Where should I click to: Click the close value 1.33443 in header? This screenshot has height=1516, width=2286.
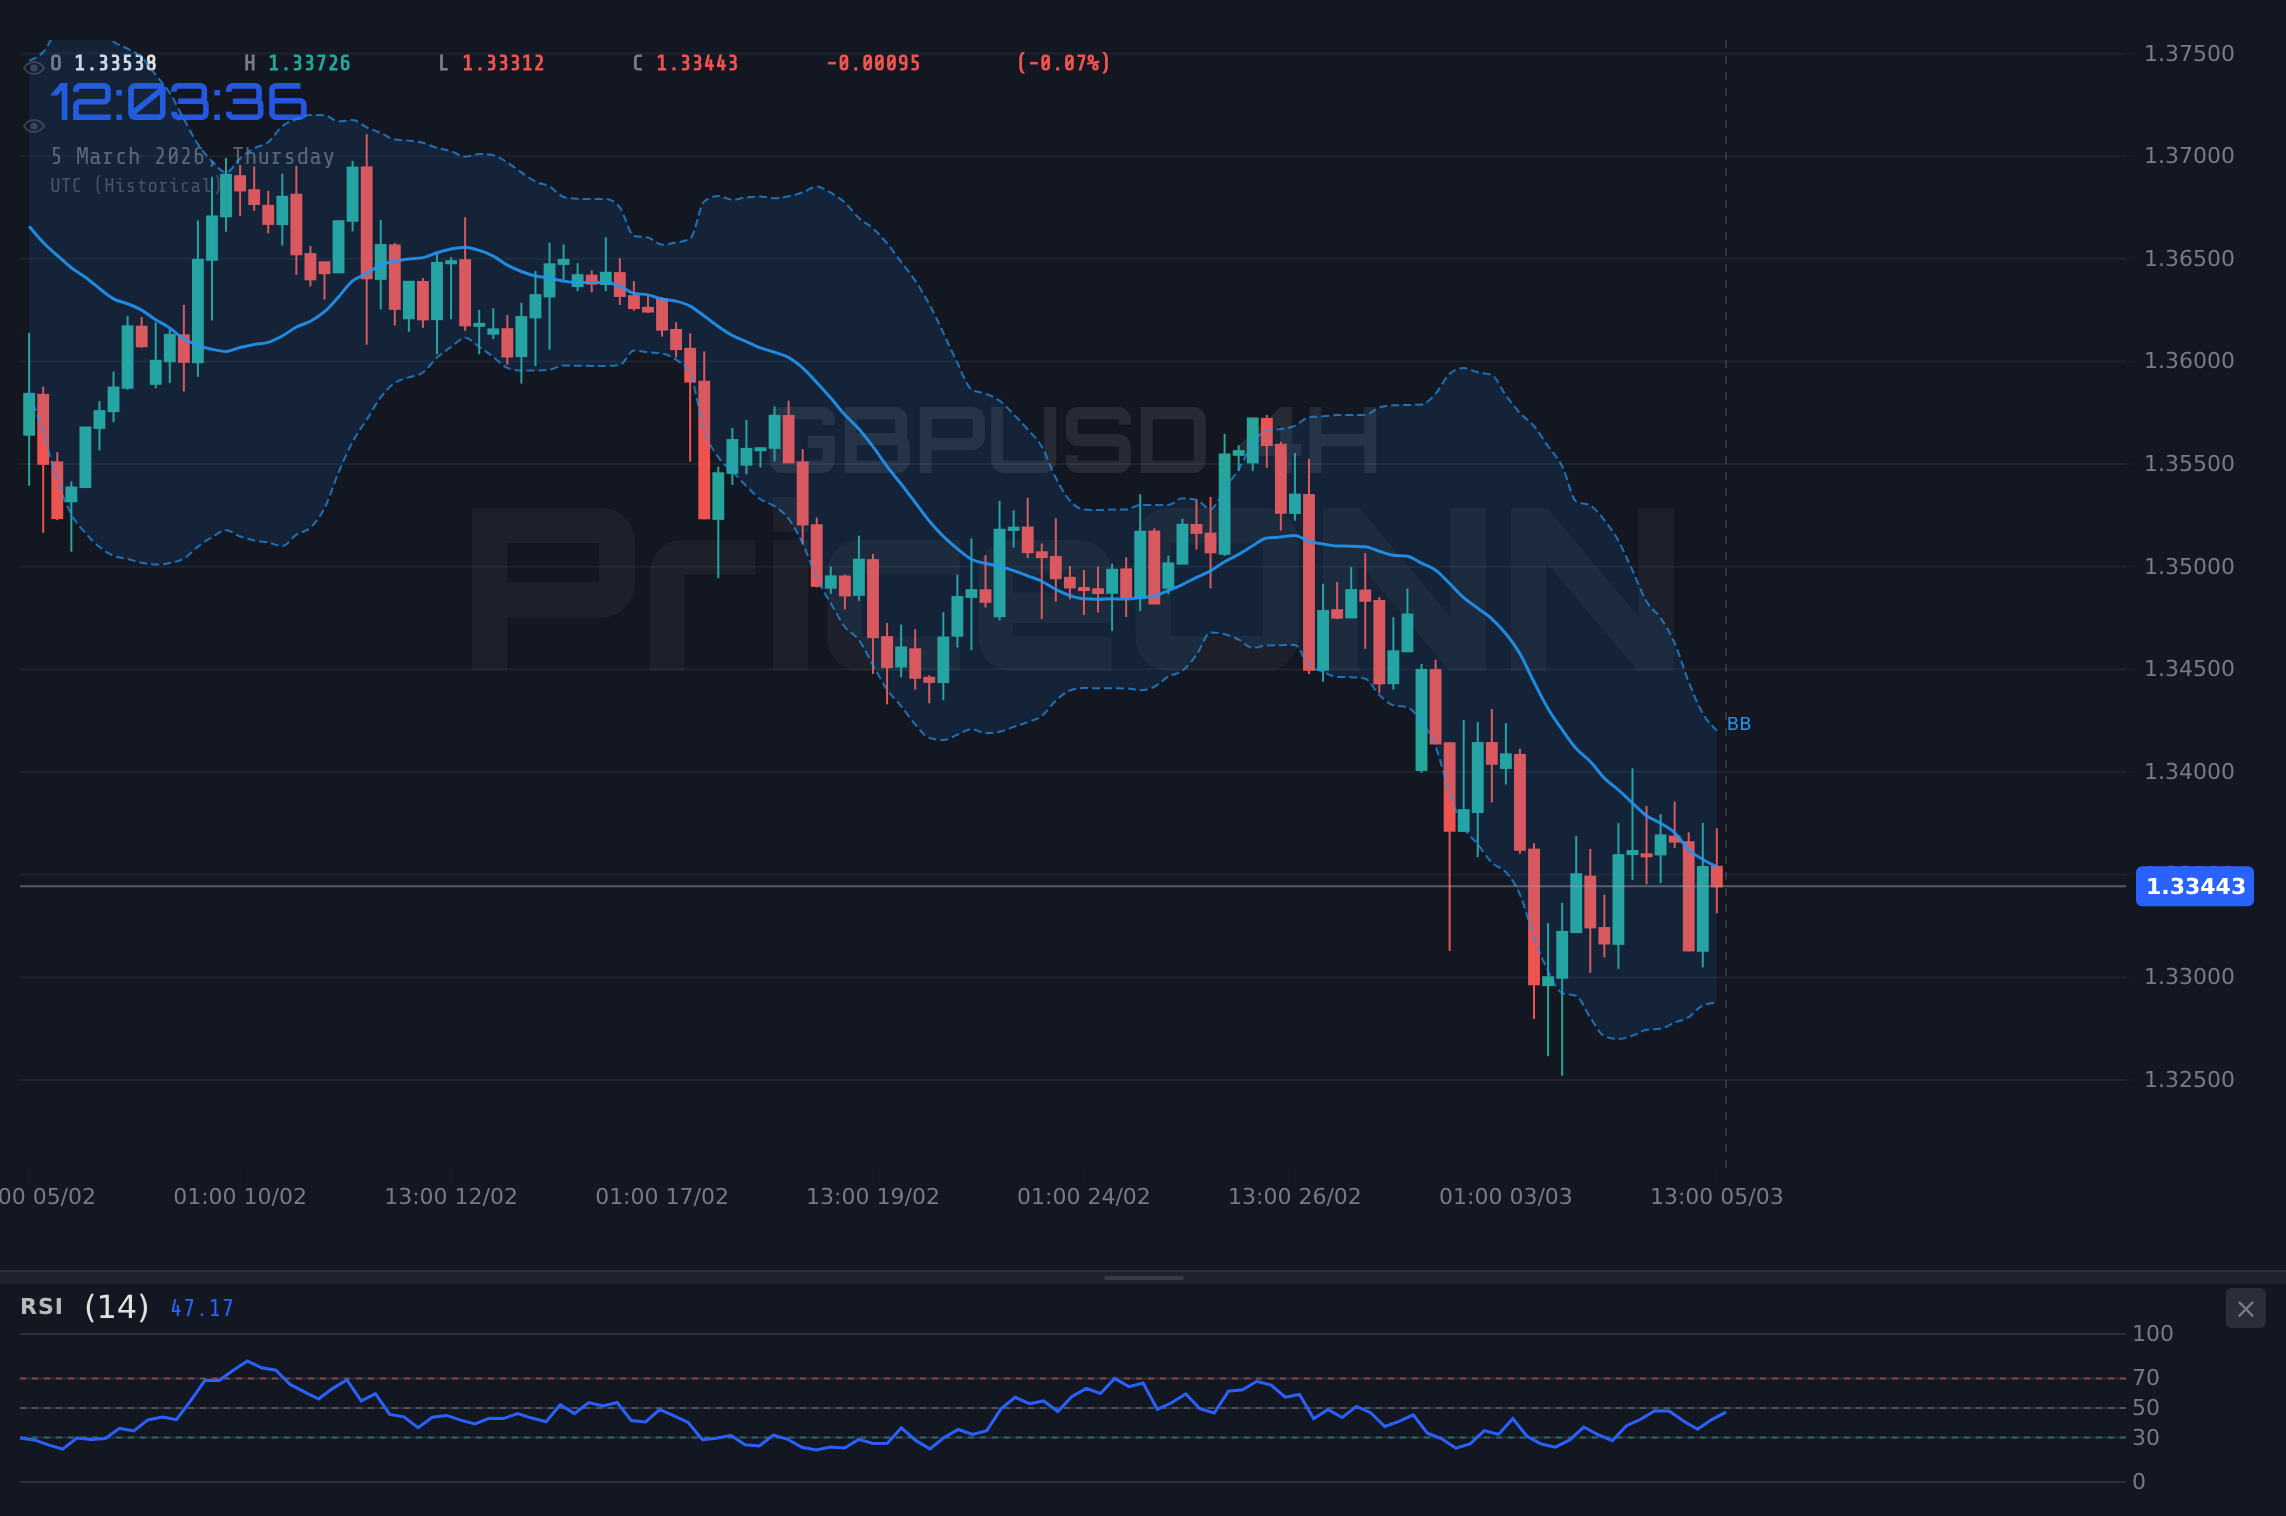pyautogui.click(x=697, y=63)
